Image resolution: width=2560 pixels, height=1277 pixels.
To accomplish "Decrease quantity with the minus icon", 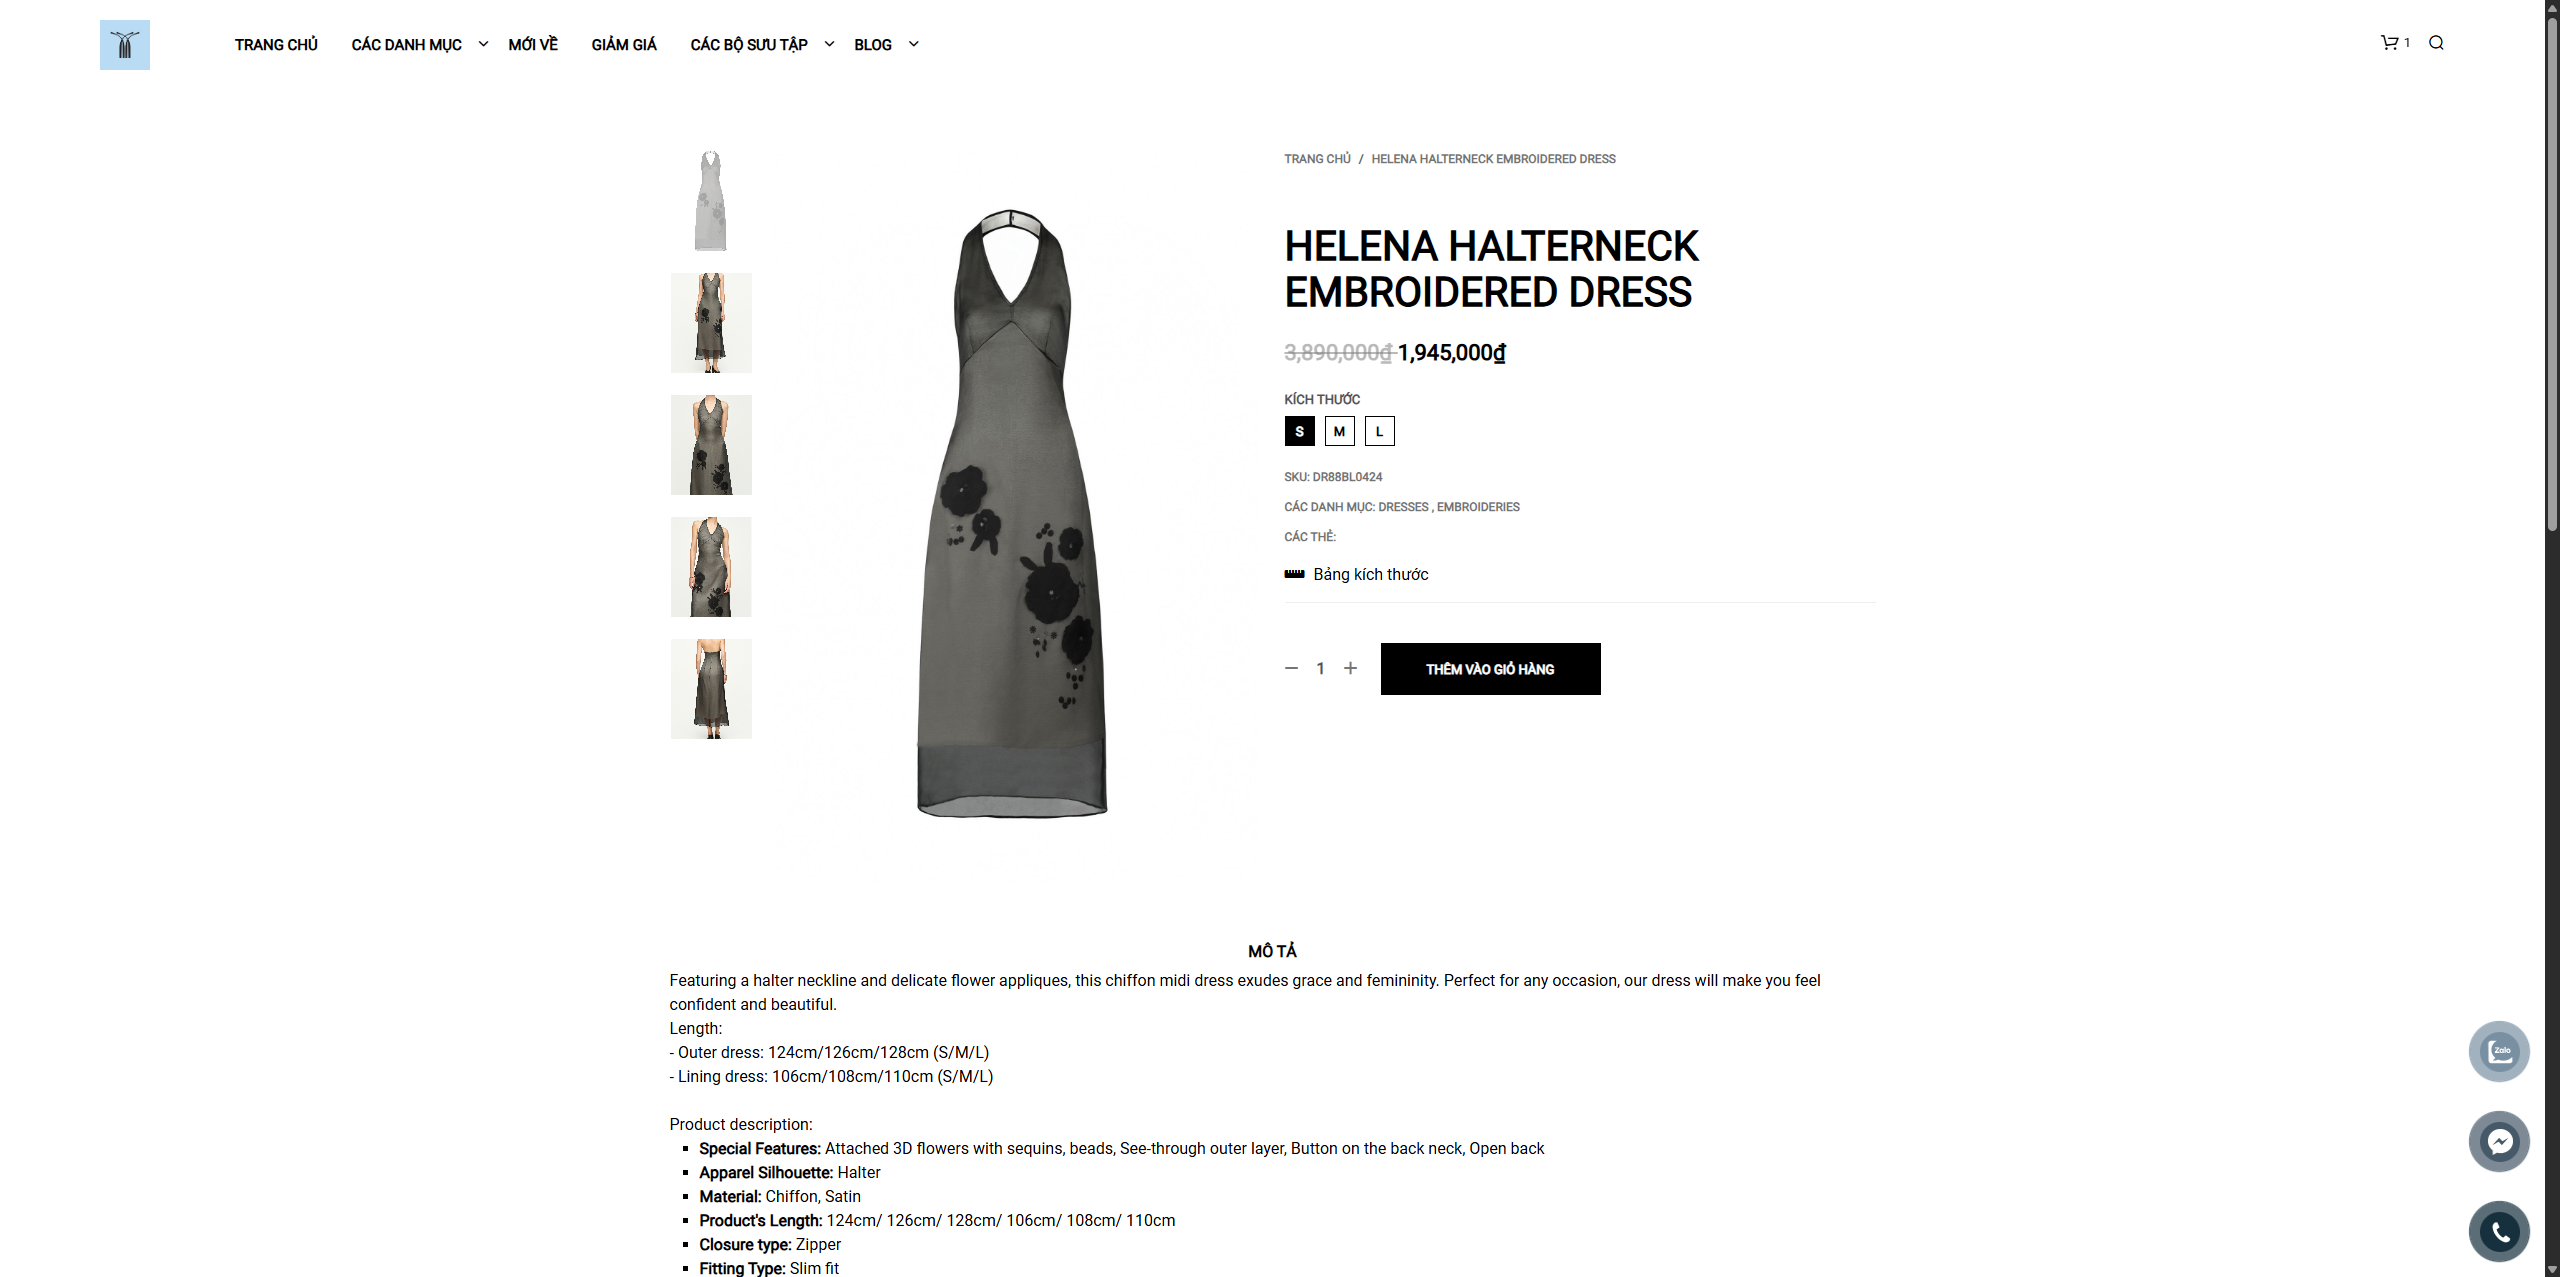I will pos(1291,668).
